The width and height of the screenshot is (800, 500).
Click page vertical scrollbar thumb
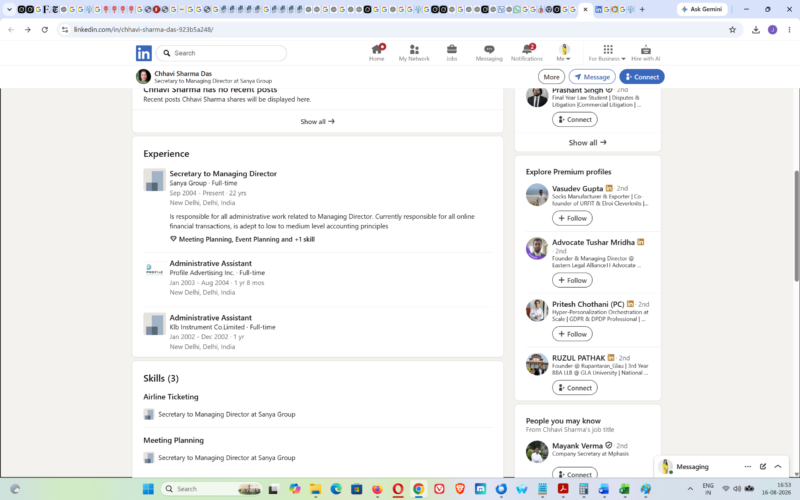796,224
